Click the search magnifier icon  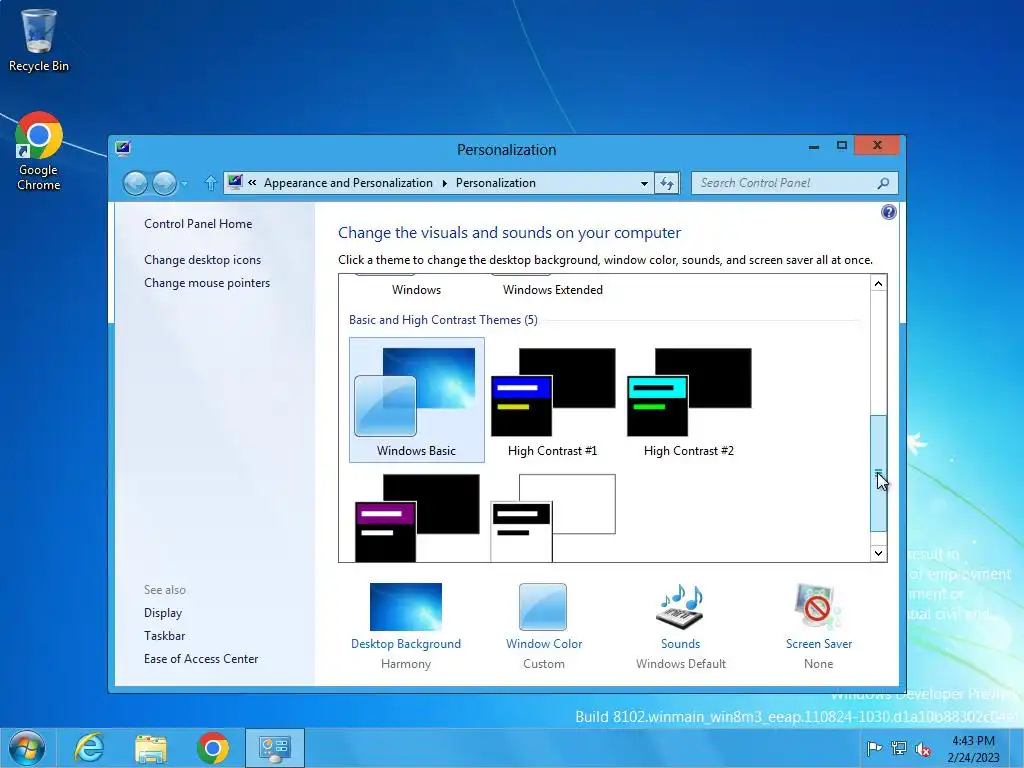point(883,184)
